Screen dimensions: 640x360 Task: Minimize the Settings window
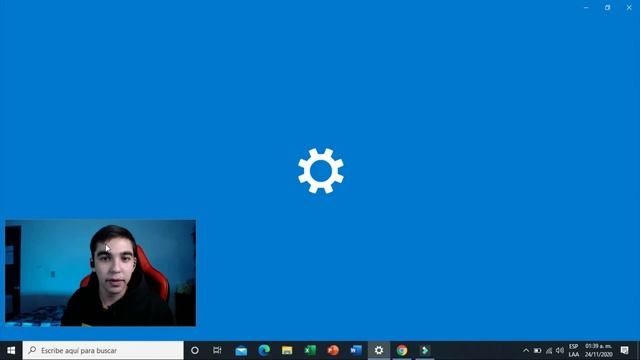click(586, 7)
